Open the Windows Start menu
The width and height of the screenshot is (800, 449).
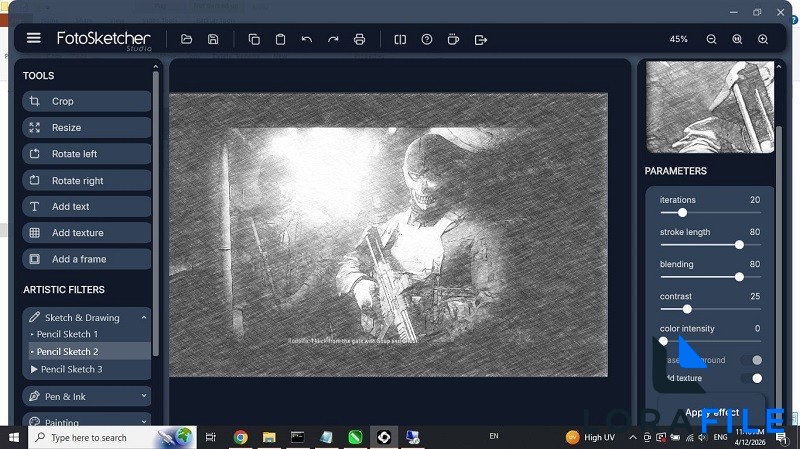tap(14, 437)
